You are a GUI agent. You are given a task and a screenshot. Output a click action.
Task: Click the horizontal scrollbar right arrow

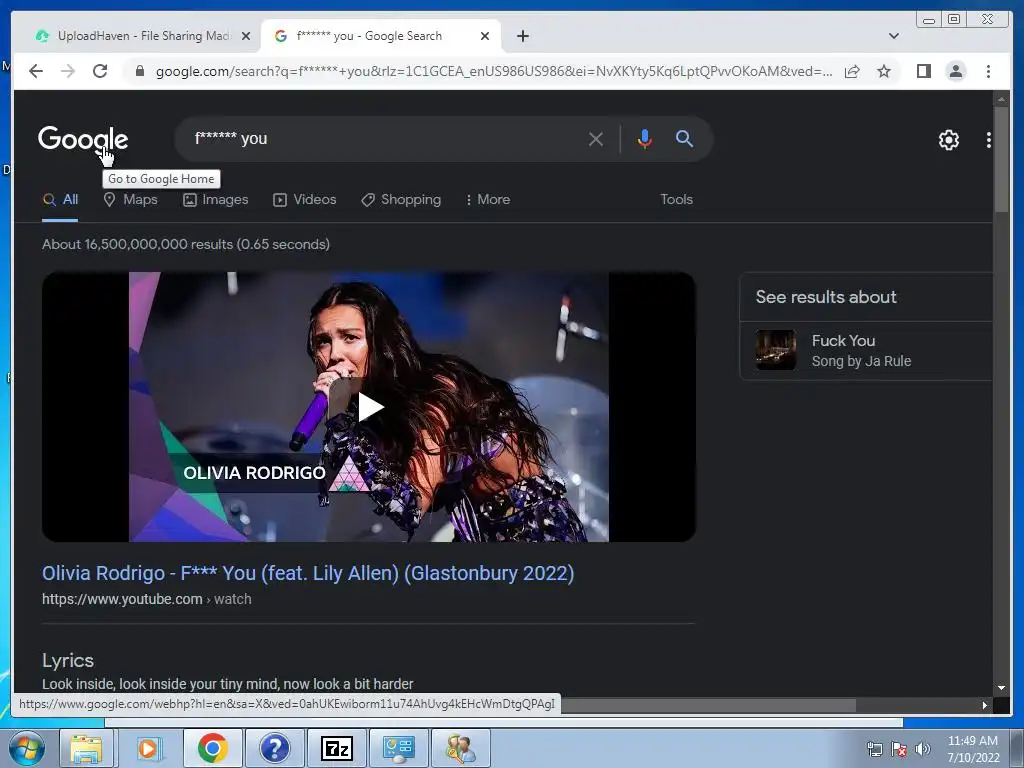[985, 705]
